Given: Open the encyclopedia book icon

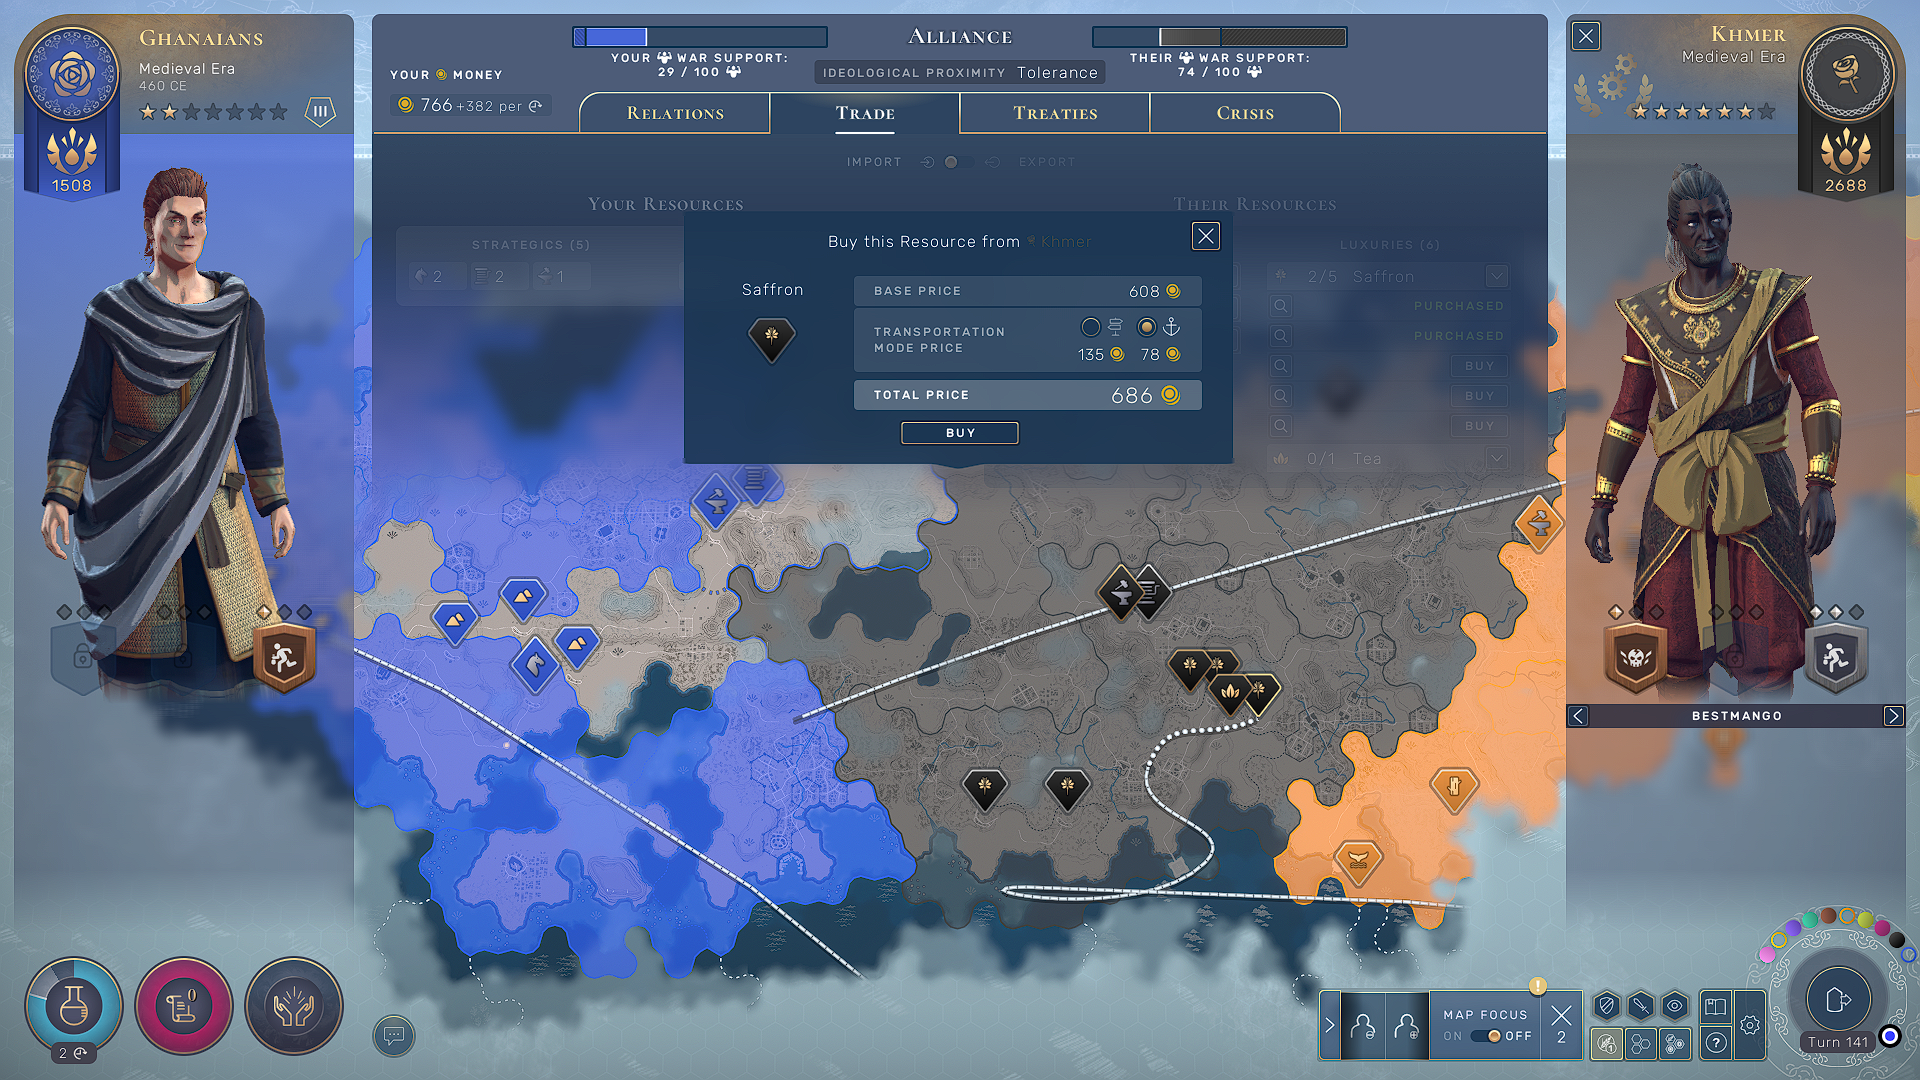Looking at the screenshot, I should [x=1716, y=1006].
